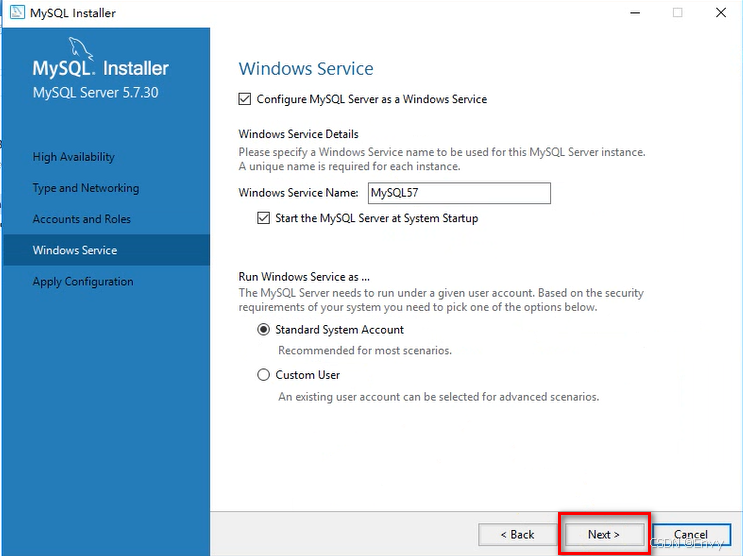Click 'MySQL Server 5.7.30' sidebar text
743x556 pixels.
(x=95, y=92)
